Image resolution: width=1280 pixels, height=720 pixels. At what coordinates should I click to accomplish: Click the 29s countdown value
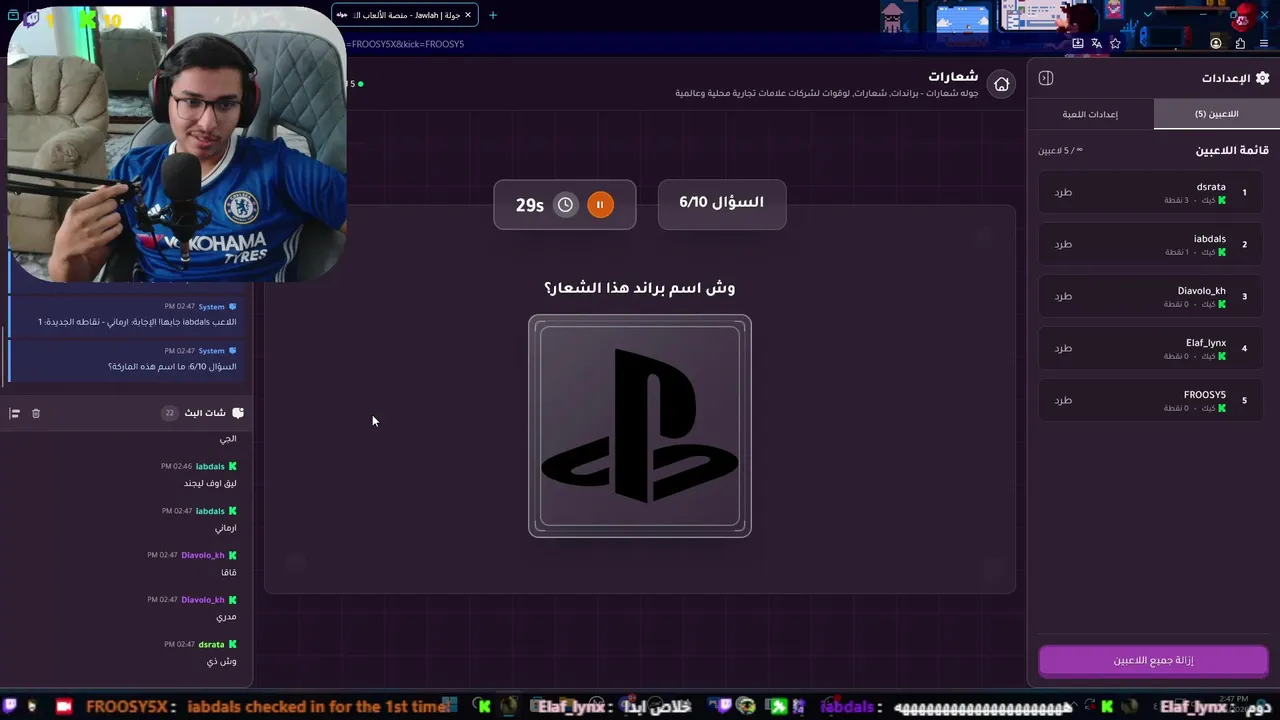click(530, 205)
